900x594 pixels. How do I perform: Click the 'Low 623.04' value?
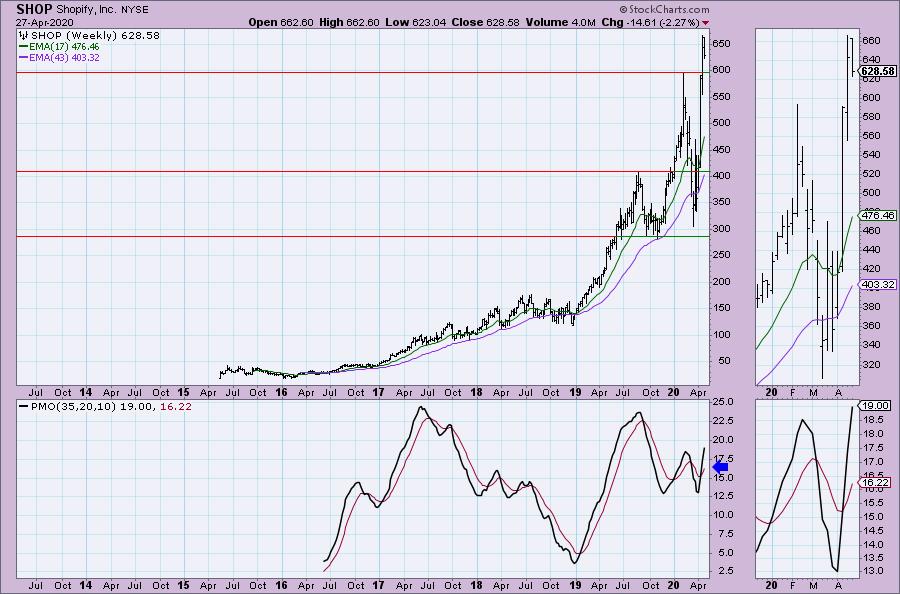(416, 22)
